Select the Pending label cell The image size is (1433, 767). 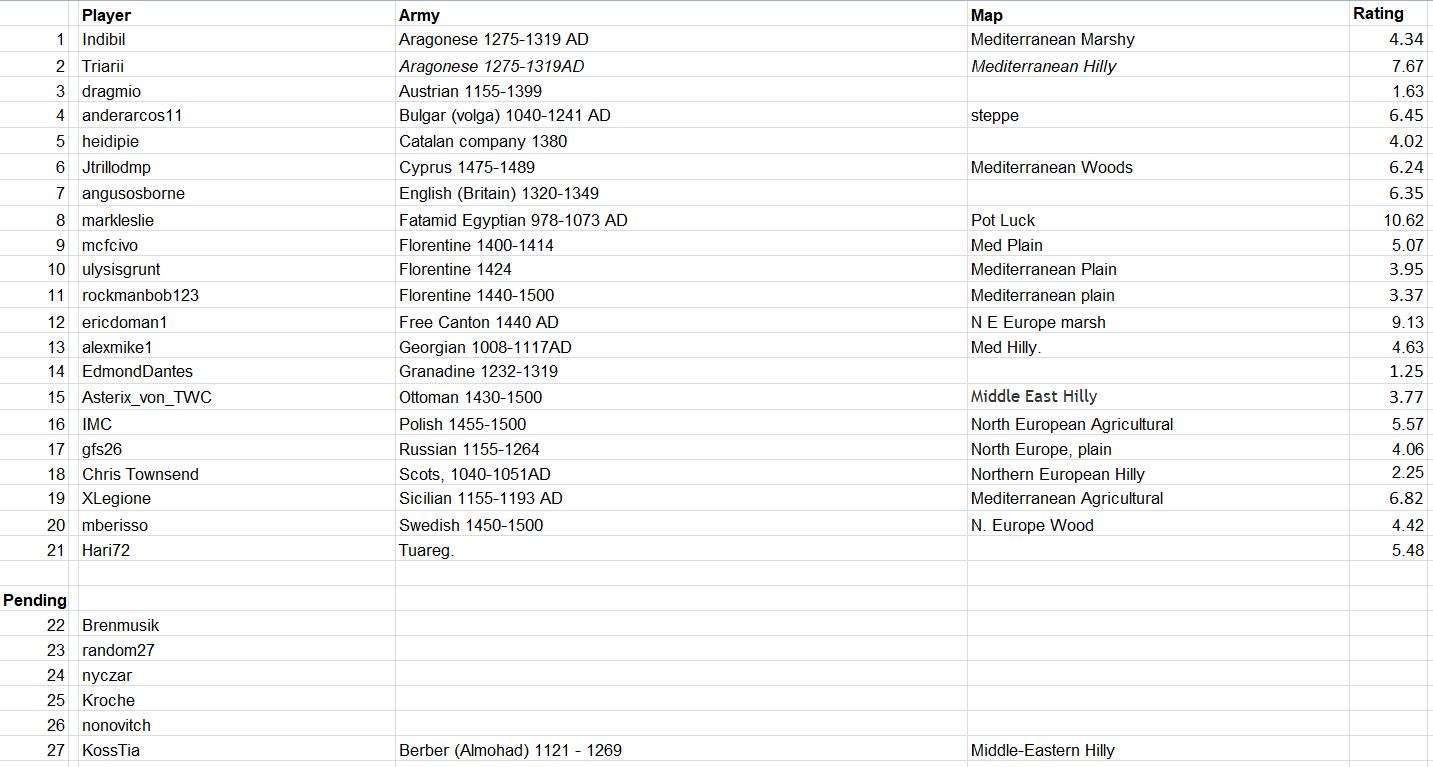[39, 600]
